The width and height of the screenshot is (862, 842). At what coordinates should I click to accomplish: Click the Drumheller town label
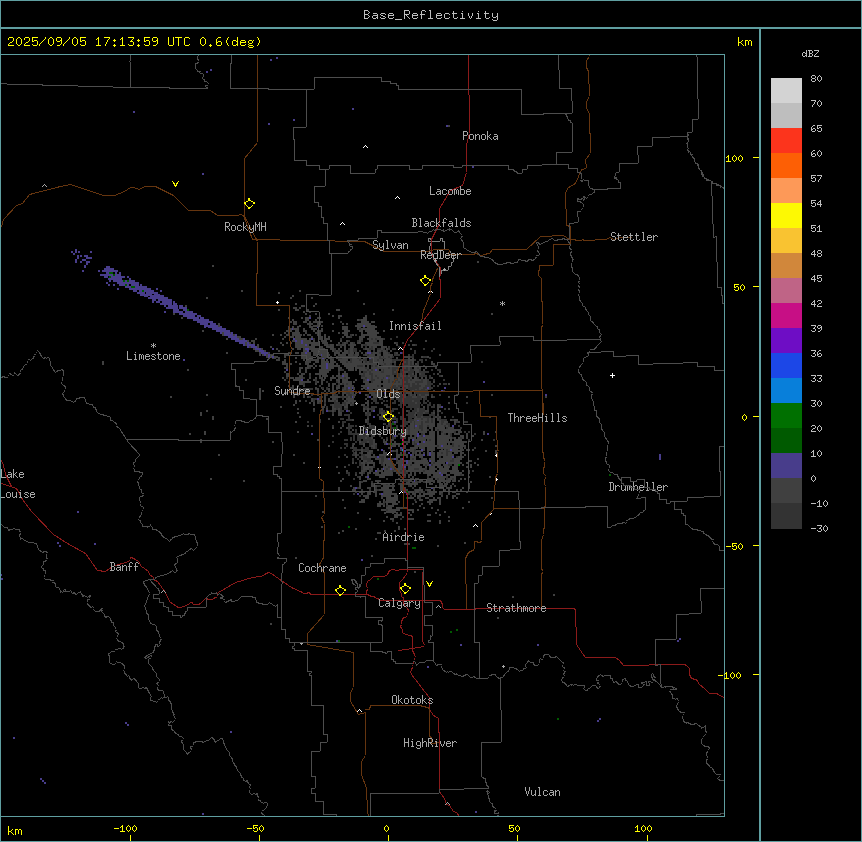point(638,487)
